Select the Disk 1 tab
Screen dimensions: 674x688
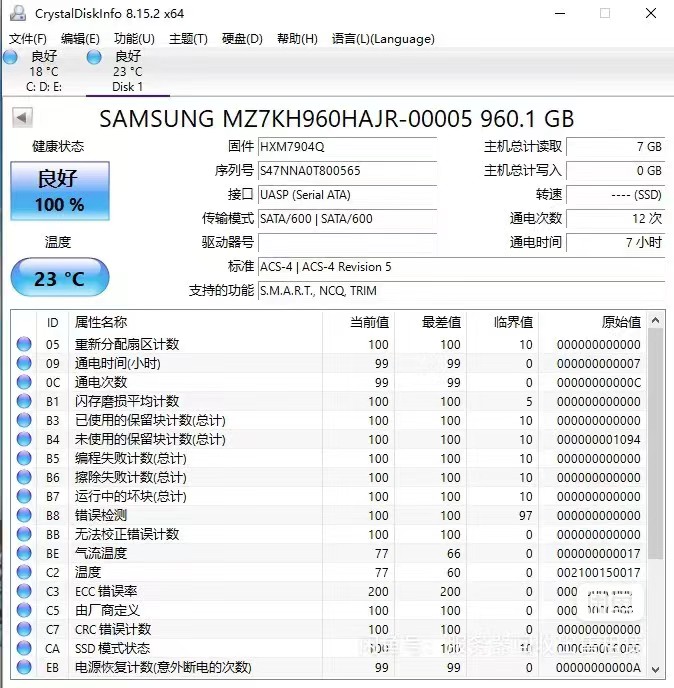[x=128, y=72]
